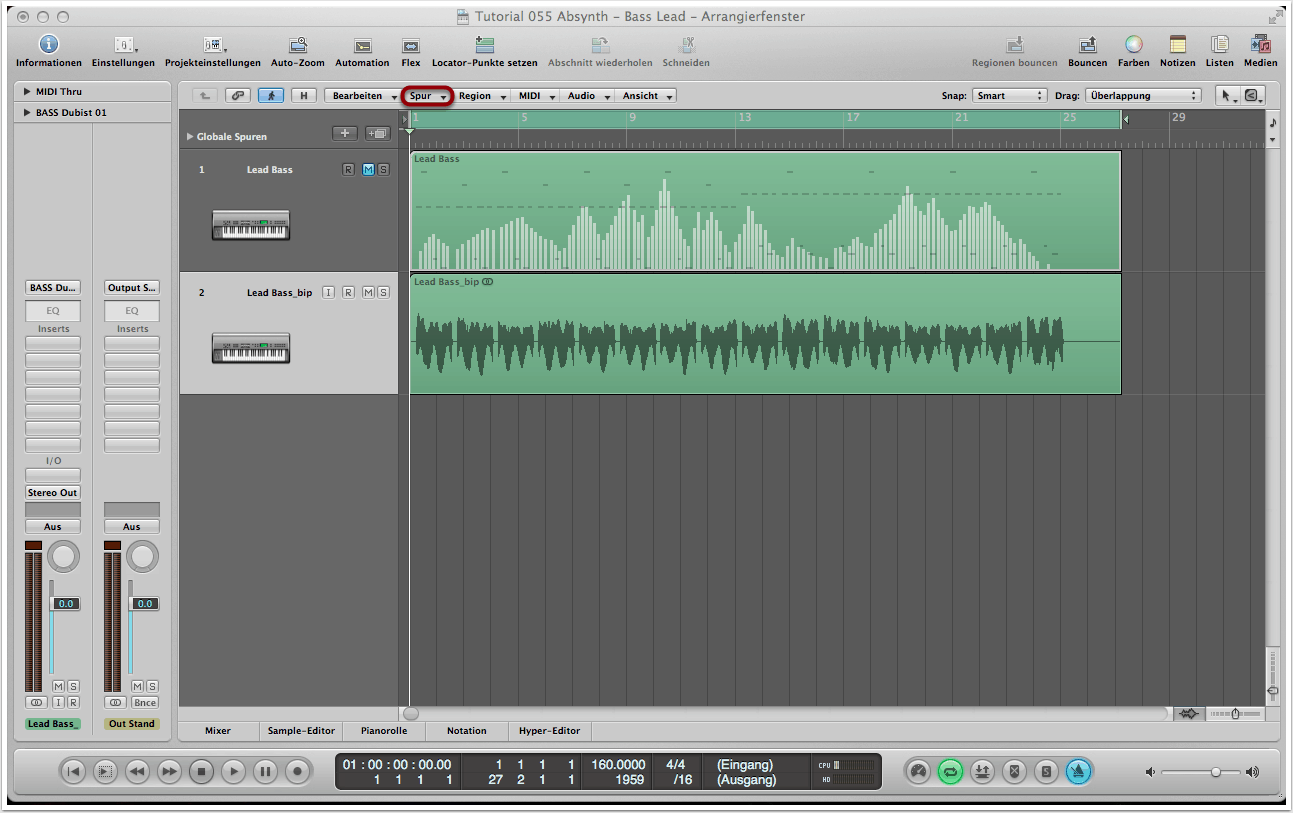Open the Automation view icon

(x=362, y=45)
